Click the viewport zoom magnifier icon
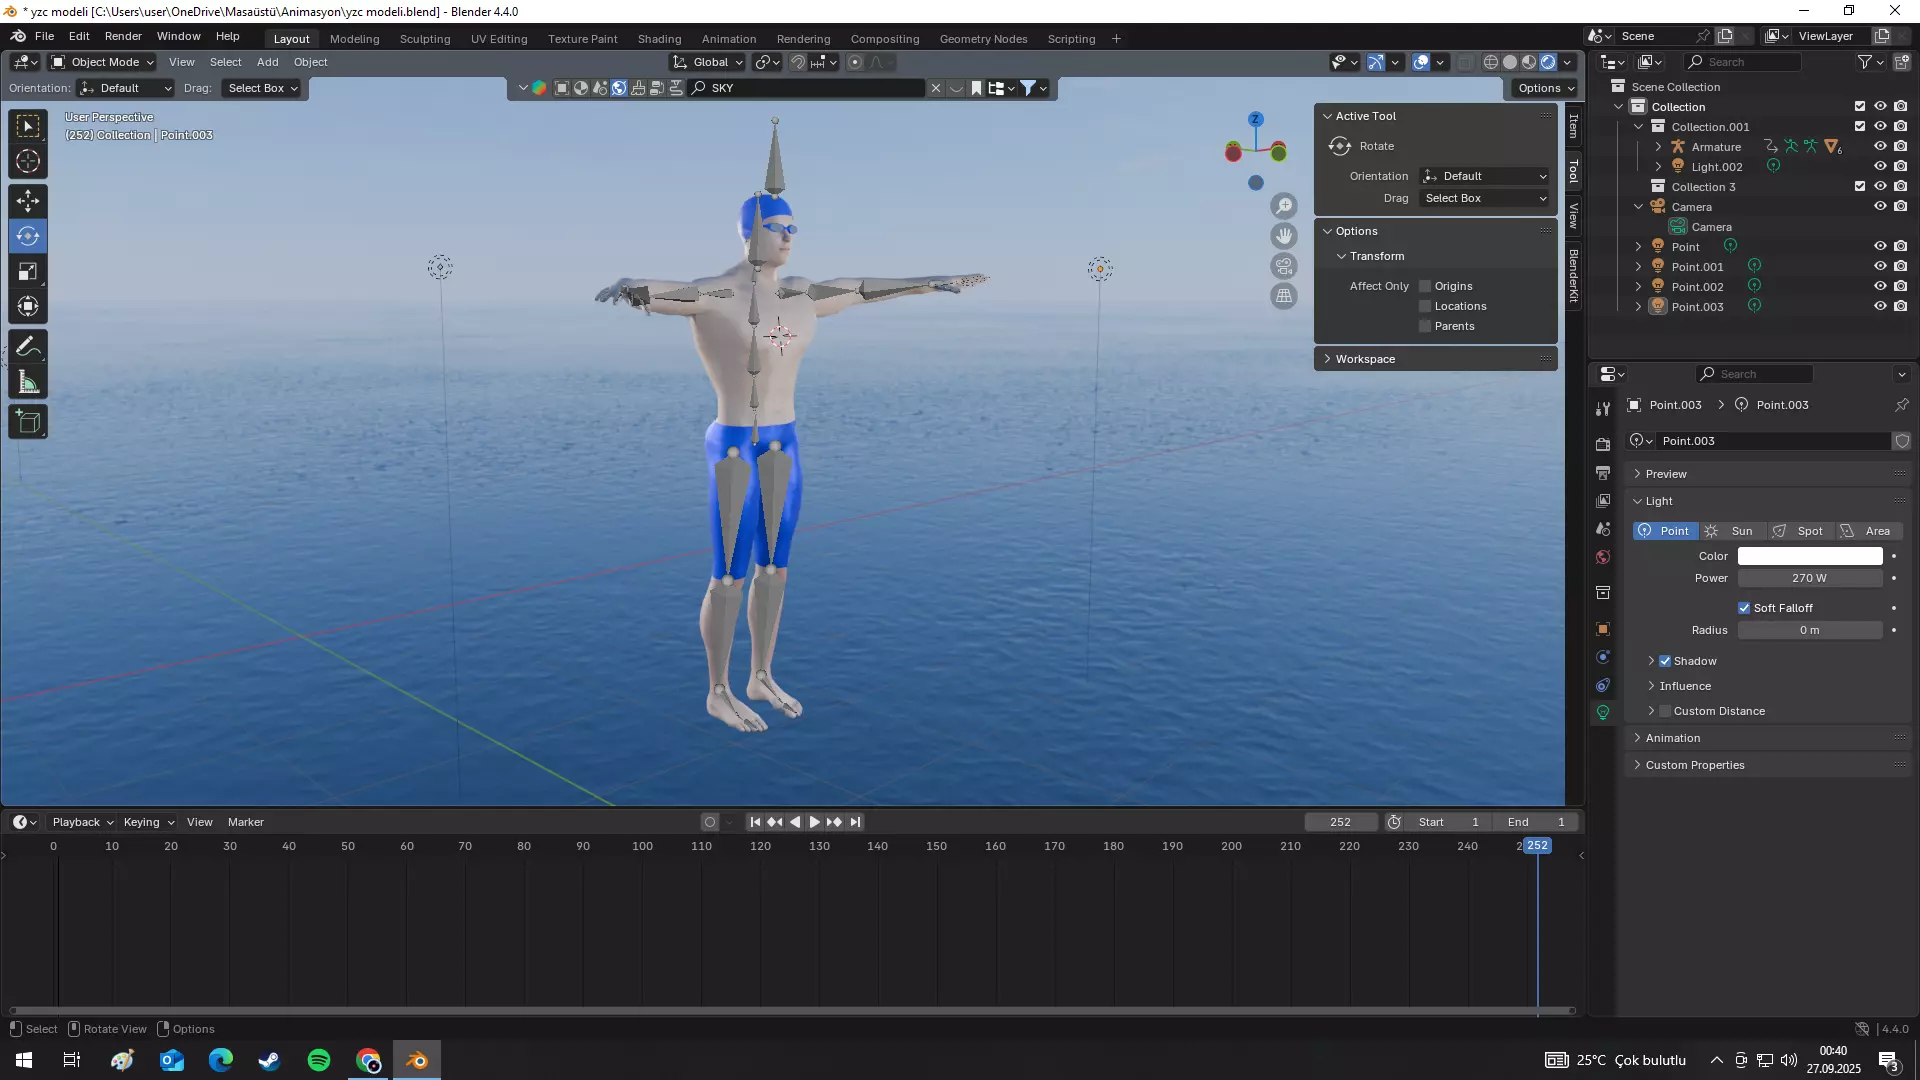Image resolution: width=1920 pixels, height=1080 pixels. 1284,206
